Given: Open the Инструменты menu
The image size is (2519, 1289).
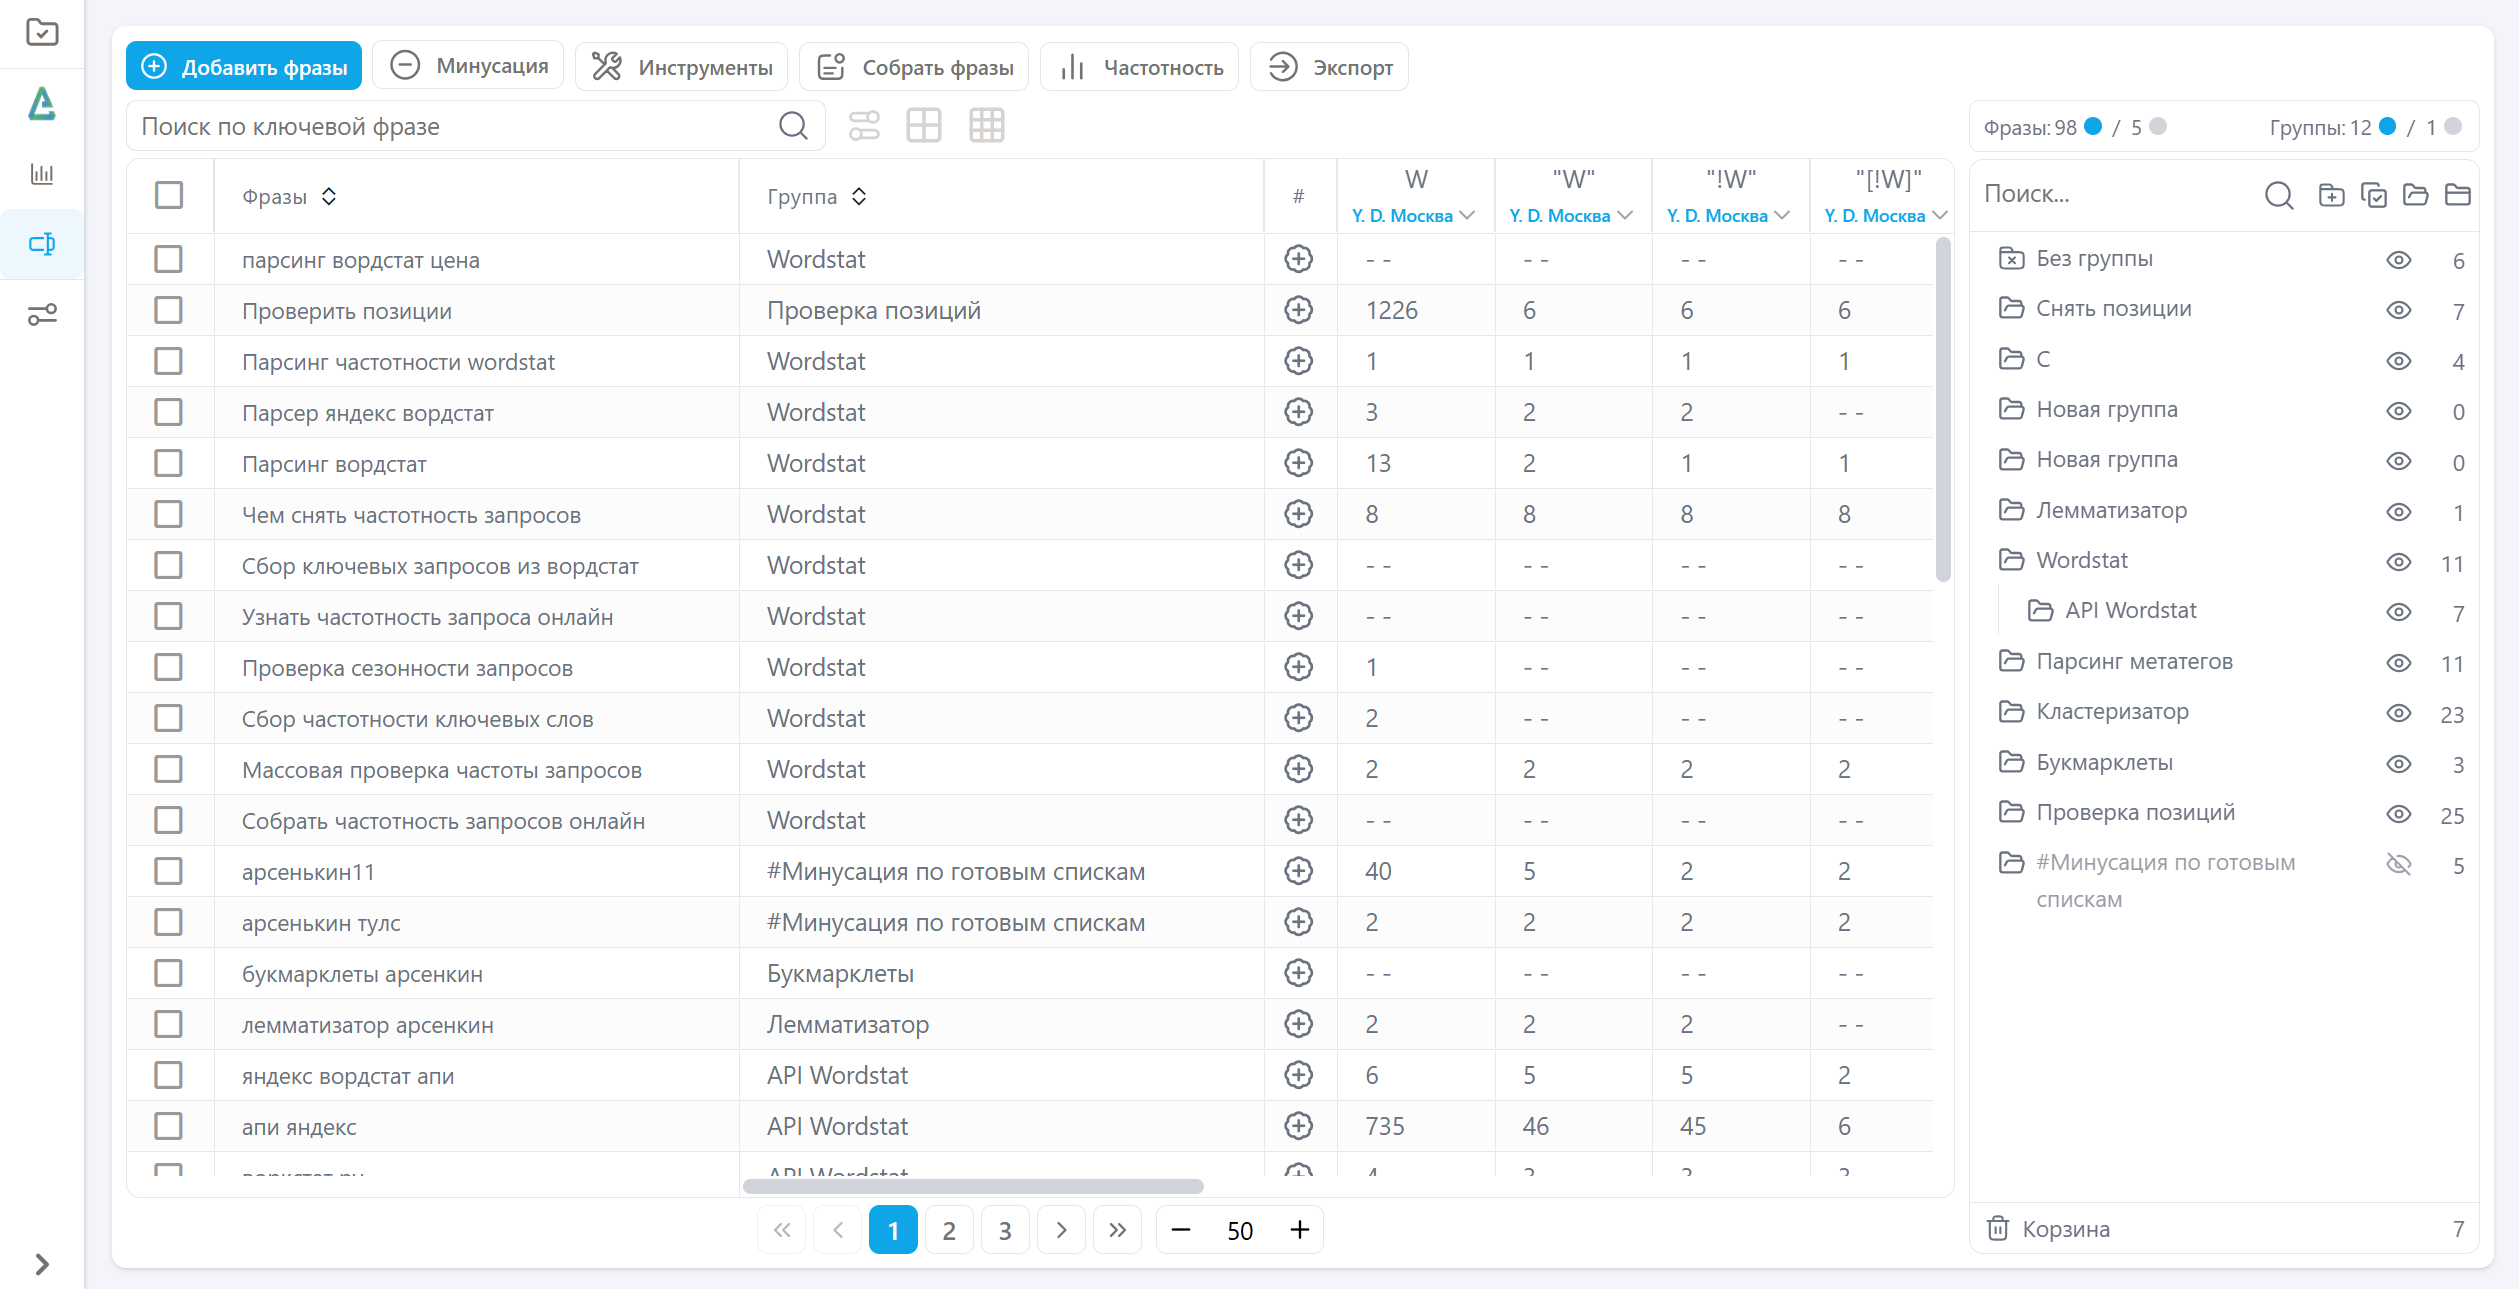Looking at the screenshot, I should click(682, 67).
